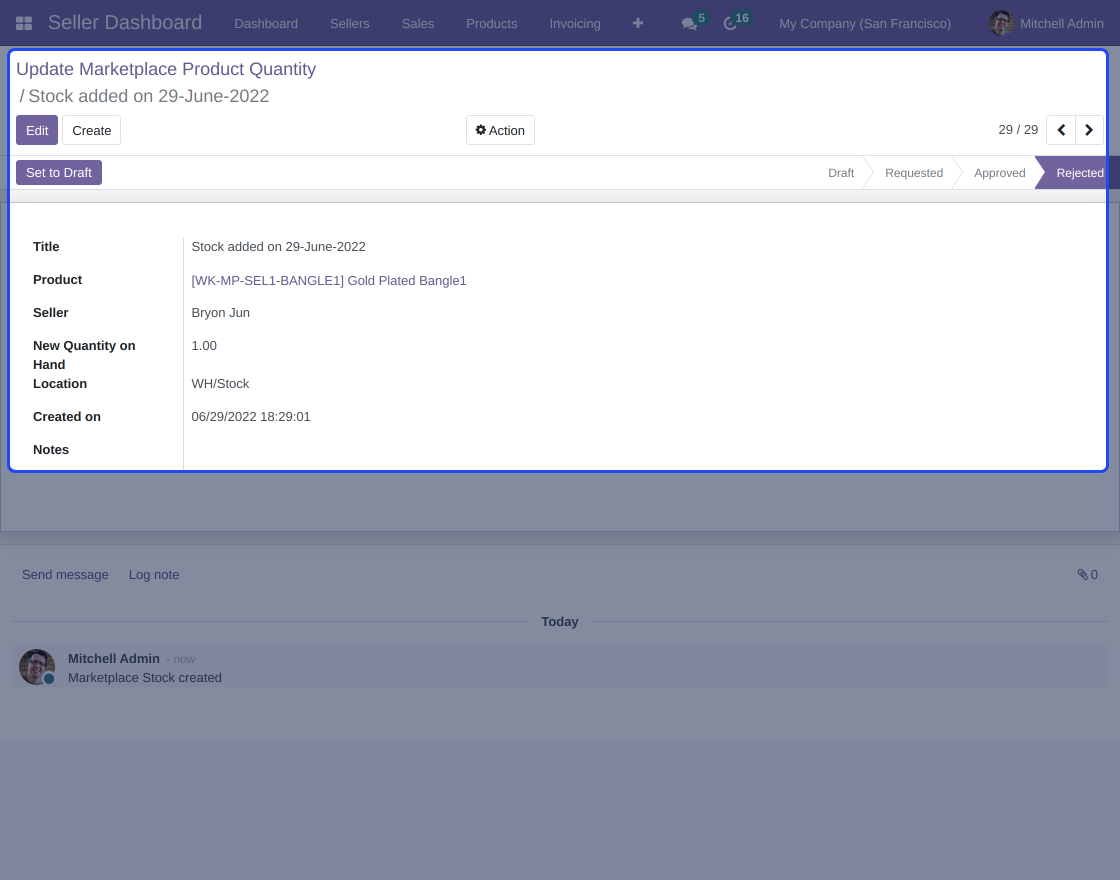Click Update Marketplace Product Quantity breadcrumb
Screen dimensions: 1120x880
[166, 69]
